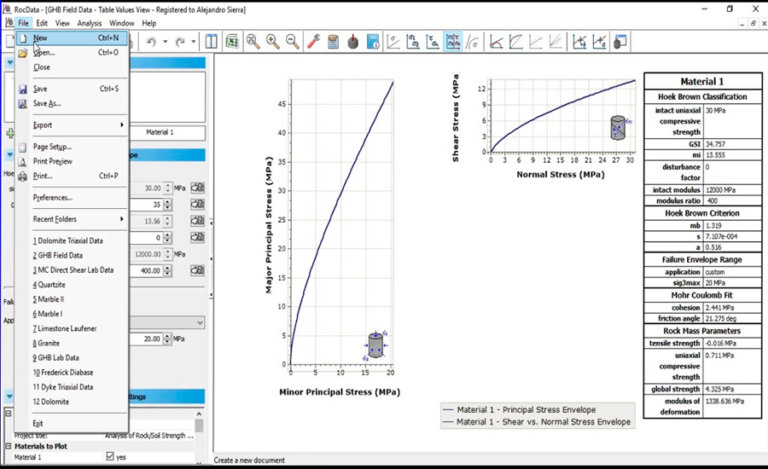Choose New from the File menu
Screen dimensions: 768x469
click(72, 38)
